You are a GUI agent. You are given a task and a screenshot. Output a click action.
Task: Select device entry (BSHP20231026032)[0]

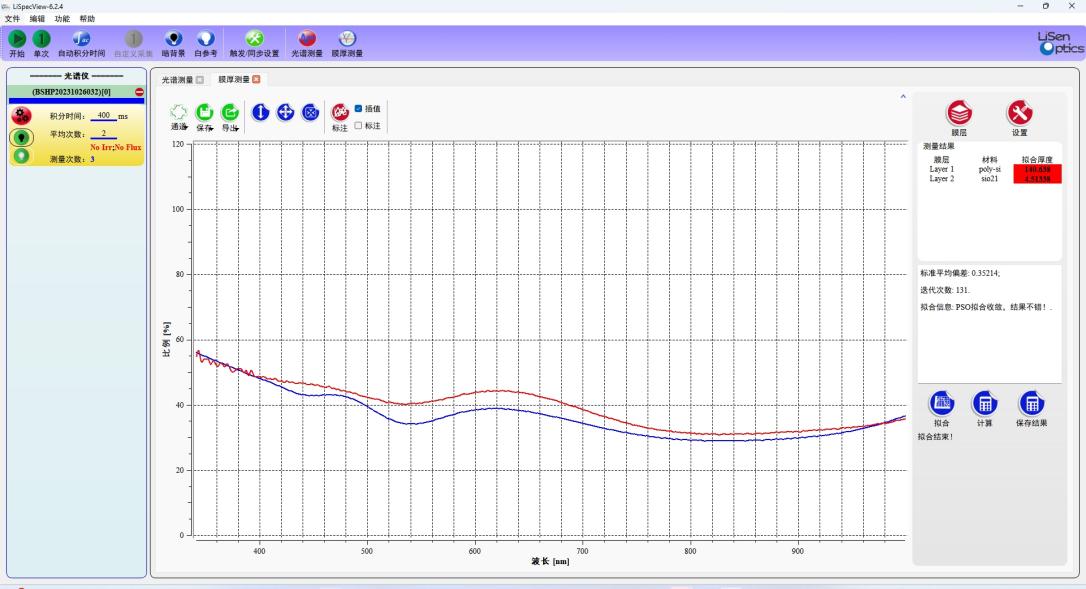pos(72,91)
